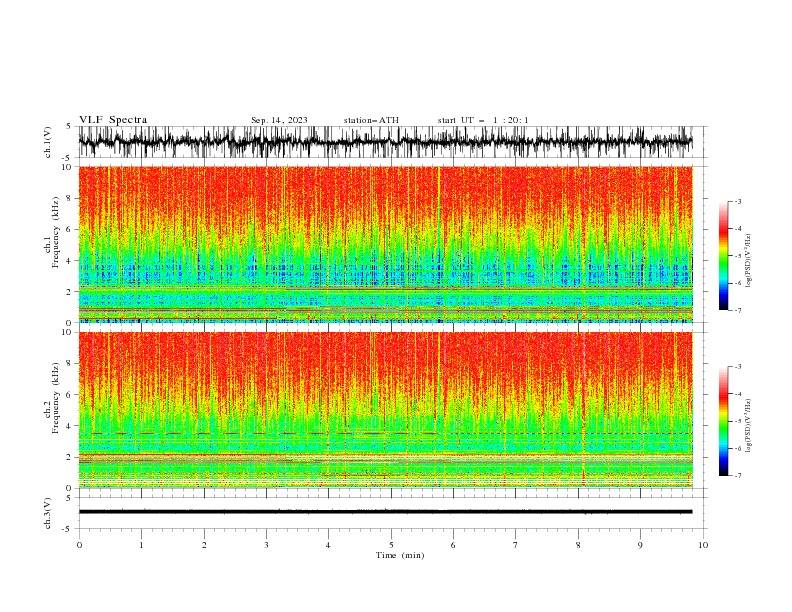Click the ch.1 color bar log(PSD) label

click(749, 261)
